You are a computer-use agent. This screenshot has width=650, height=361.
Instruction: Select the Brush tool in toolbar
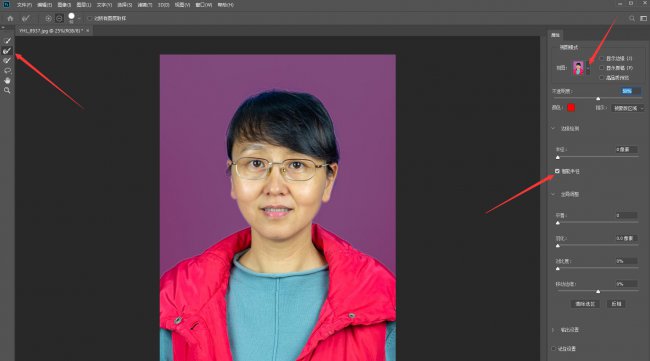[x=7, y=61]
